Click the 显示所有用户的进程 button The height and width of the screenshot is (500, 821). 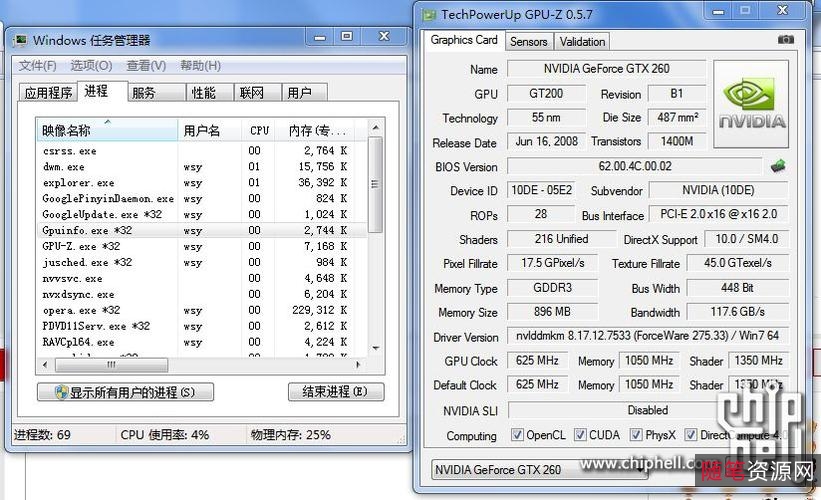(125, 392)
